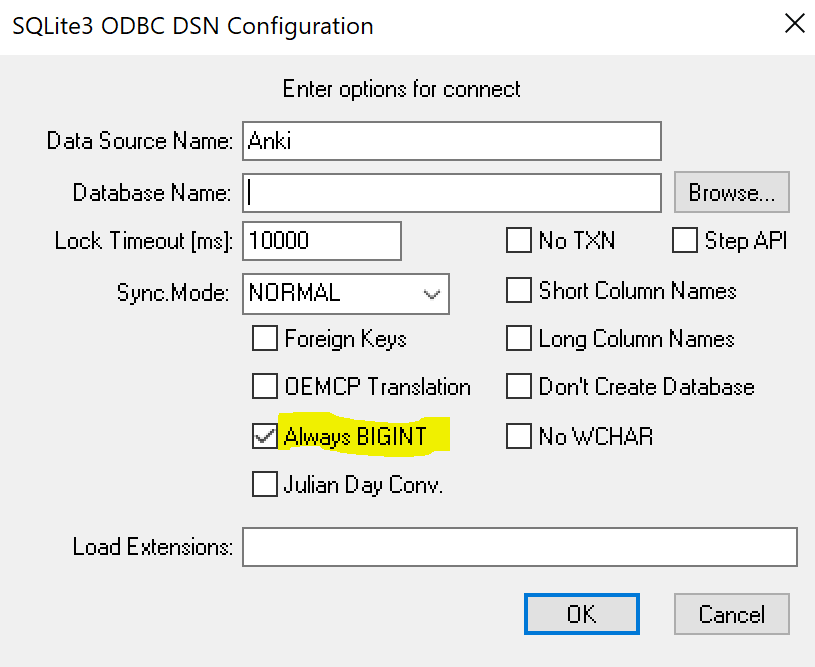Confirm settings with the OK button
Image resolution: width=815 pixels, height=667 pixels.
coord(582,614)
